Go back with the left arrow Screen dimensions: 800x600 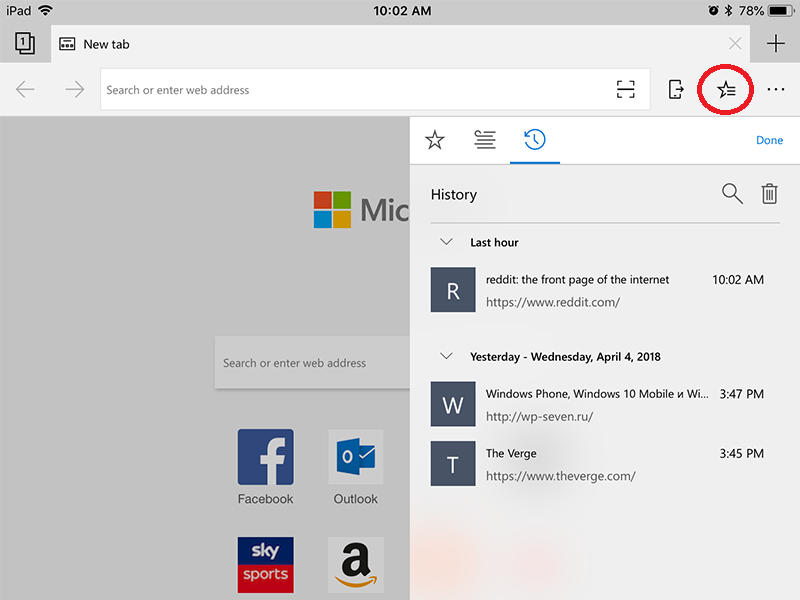(25, 90)
